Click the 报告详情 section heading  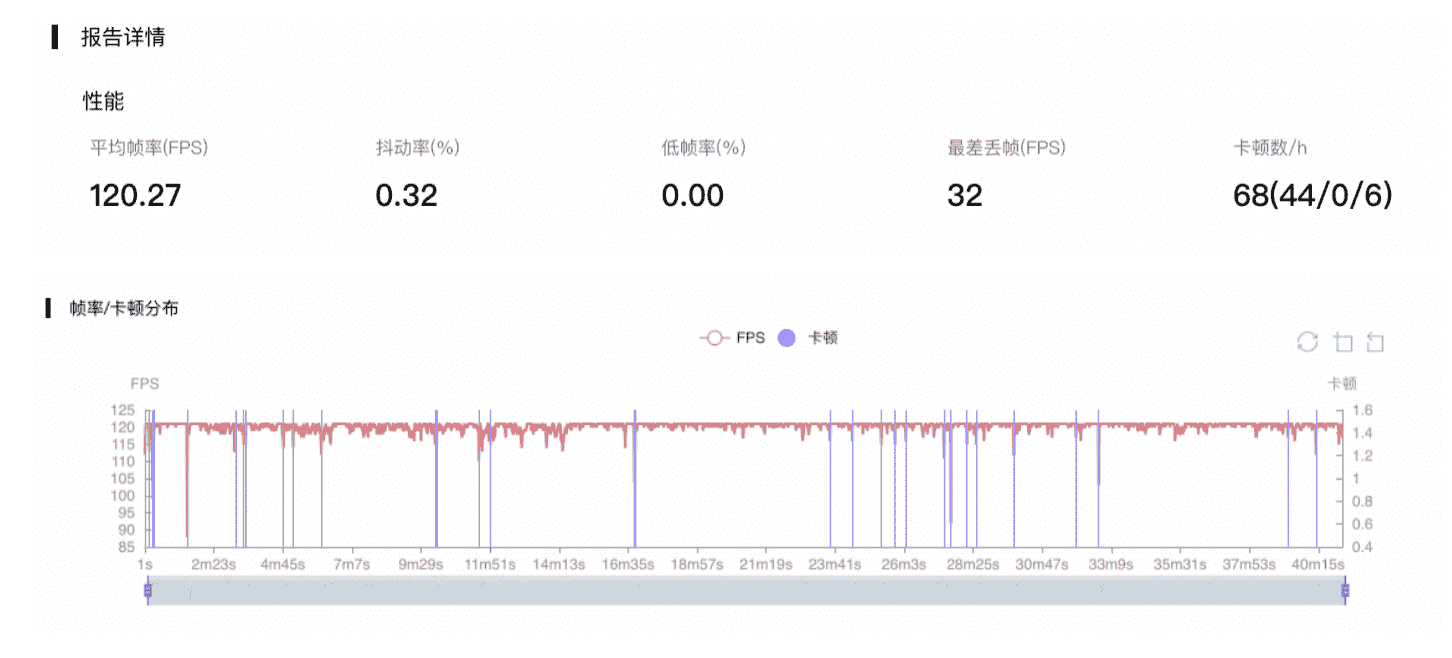point(123,38)
